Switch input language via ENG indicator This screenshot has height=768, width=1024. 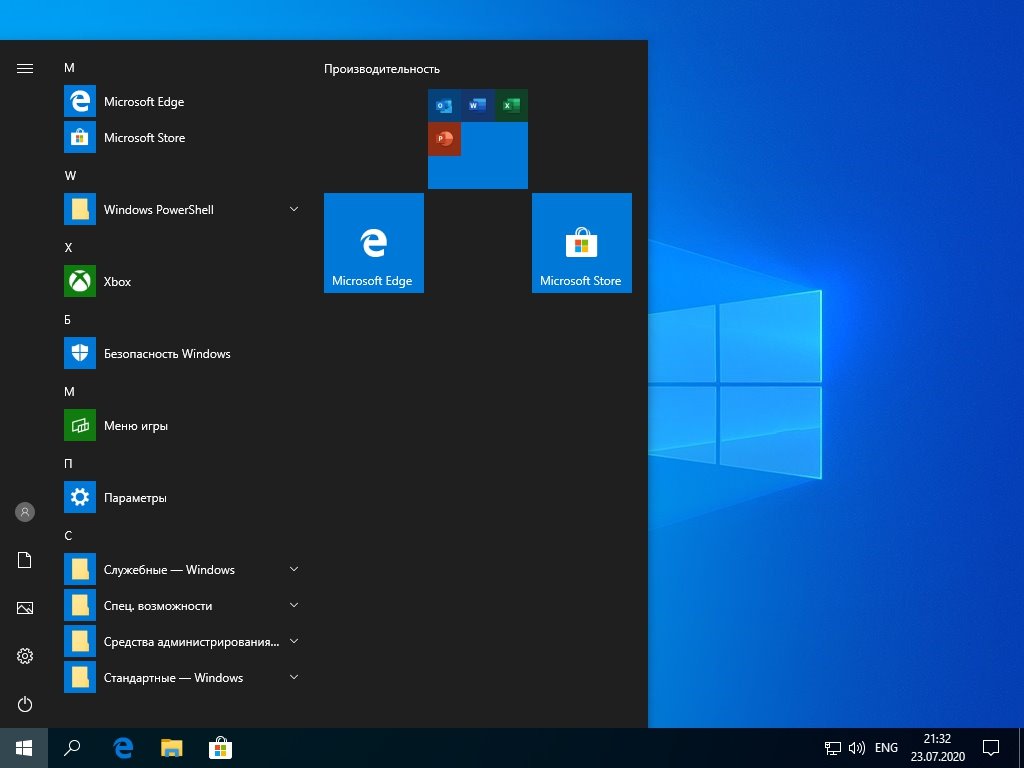pyautogui.click(x=886, y=748)
